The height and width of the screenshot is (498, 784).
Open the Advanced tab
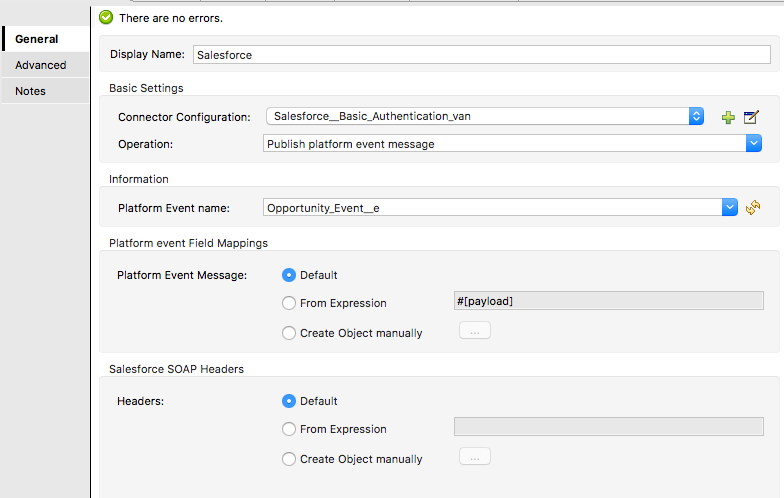click(46, 65)
